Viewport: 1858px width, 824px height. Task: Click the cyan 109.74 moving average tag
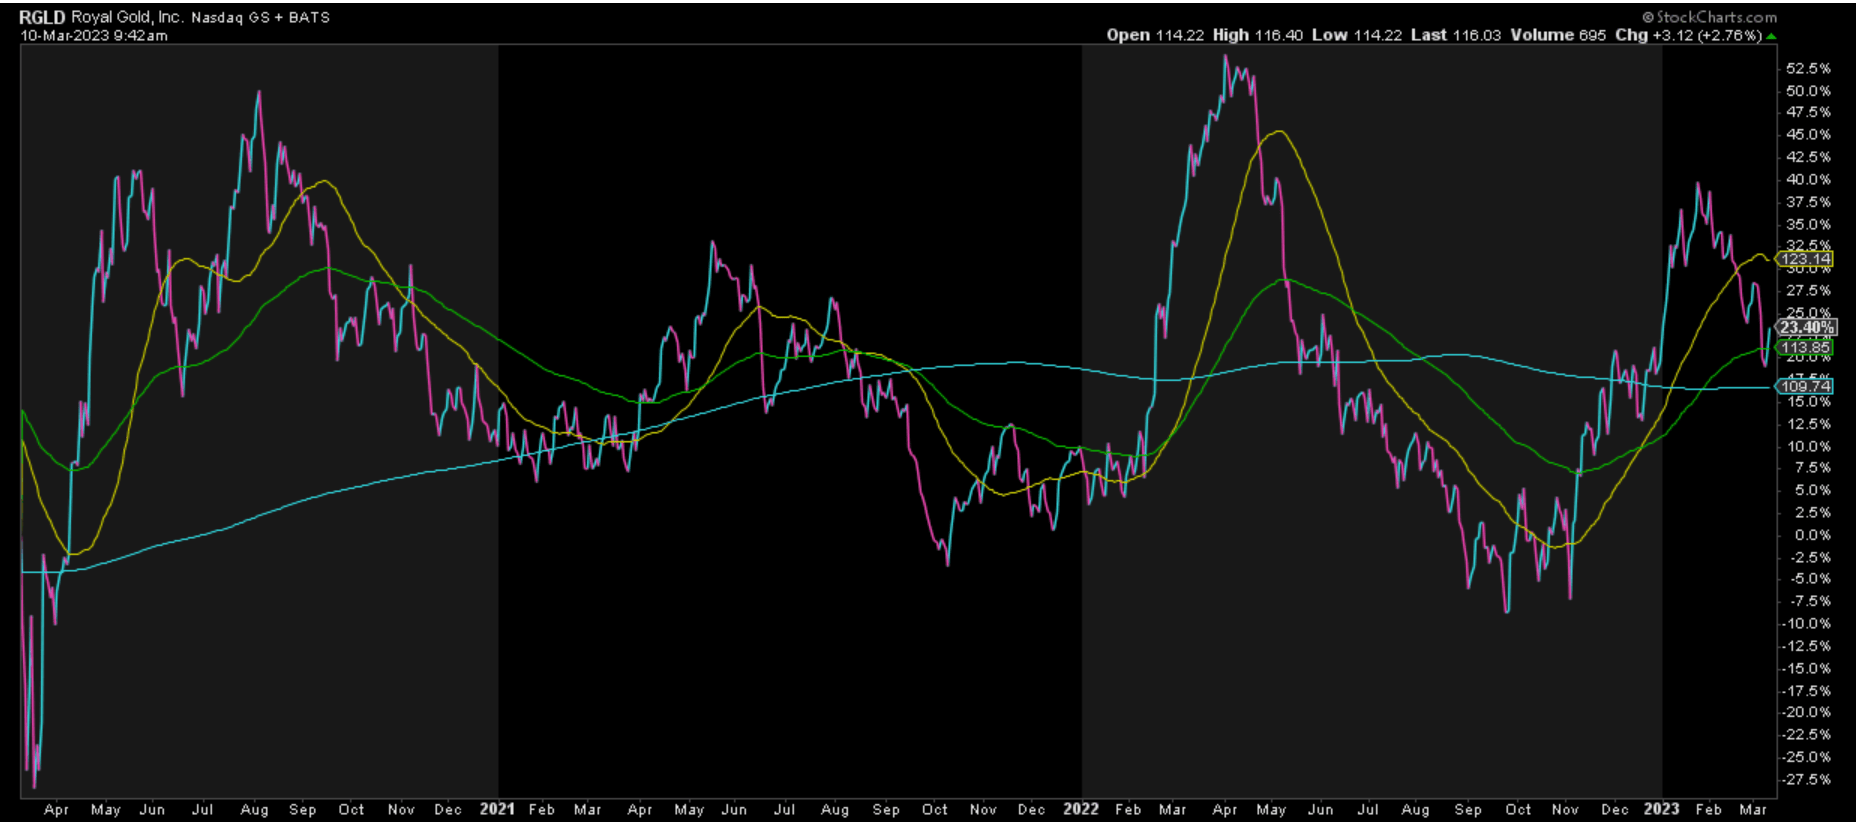tap(1805, 386)
